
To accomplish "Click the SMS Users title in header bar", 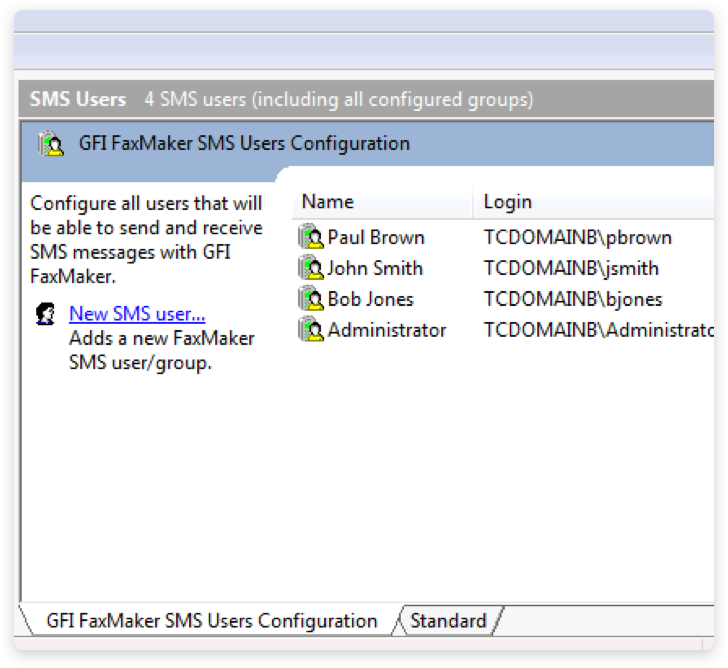I will point(78,99).
